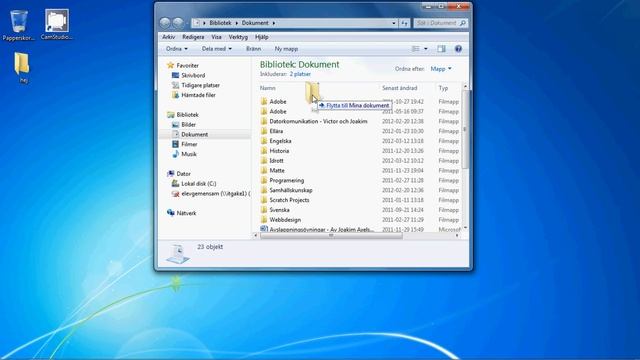Image resolution: width=640 pixels, height=360 pixels.
Task: Select the Bibliotek node in the sidebar
Action: (187, 115)
